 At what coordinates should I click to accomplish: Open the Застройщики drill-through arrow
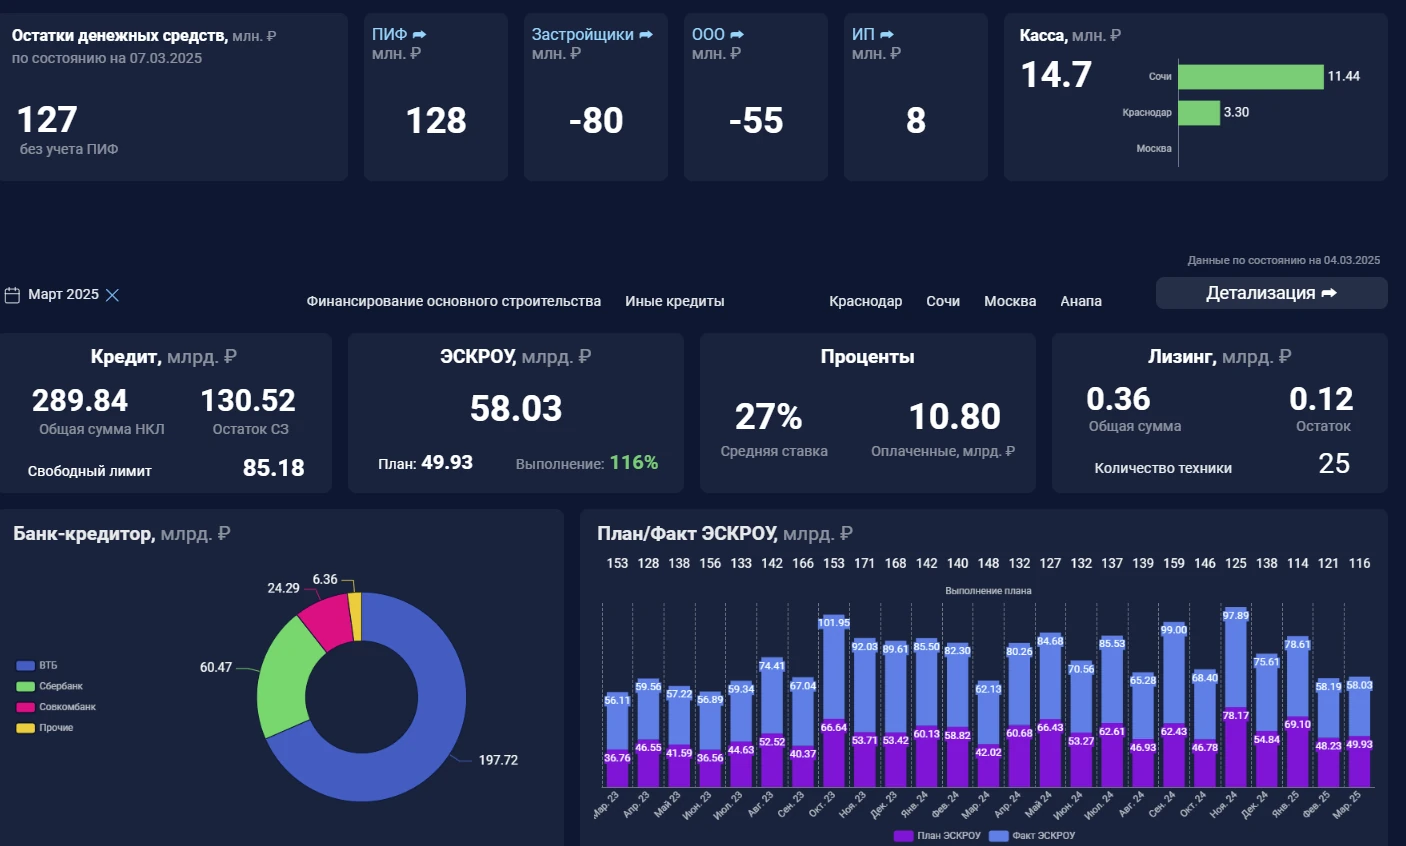coord(646,35)
